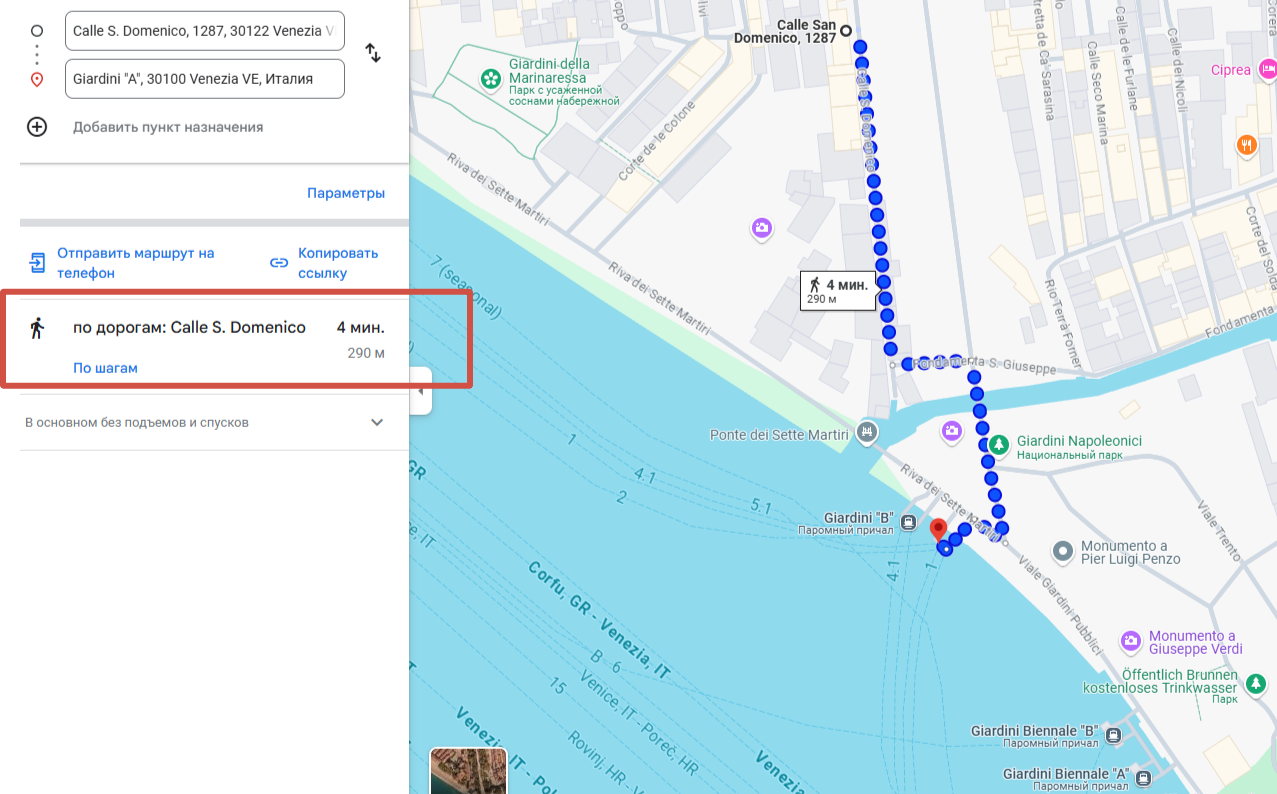1277x794 pixels.
Task: Click the "4 мин." duration in route panel
Action: pos(360,327)
